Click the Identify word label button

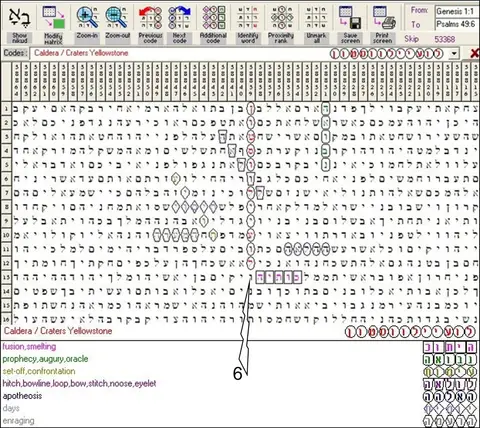(248, 38)
